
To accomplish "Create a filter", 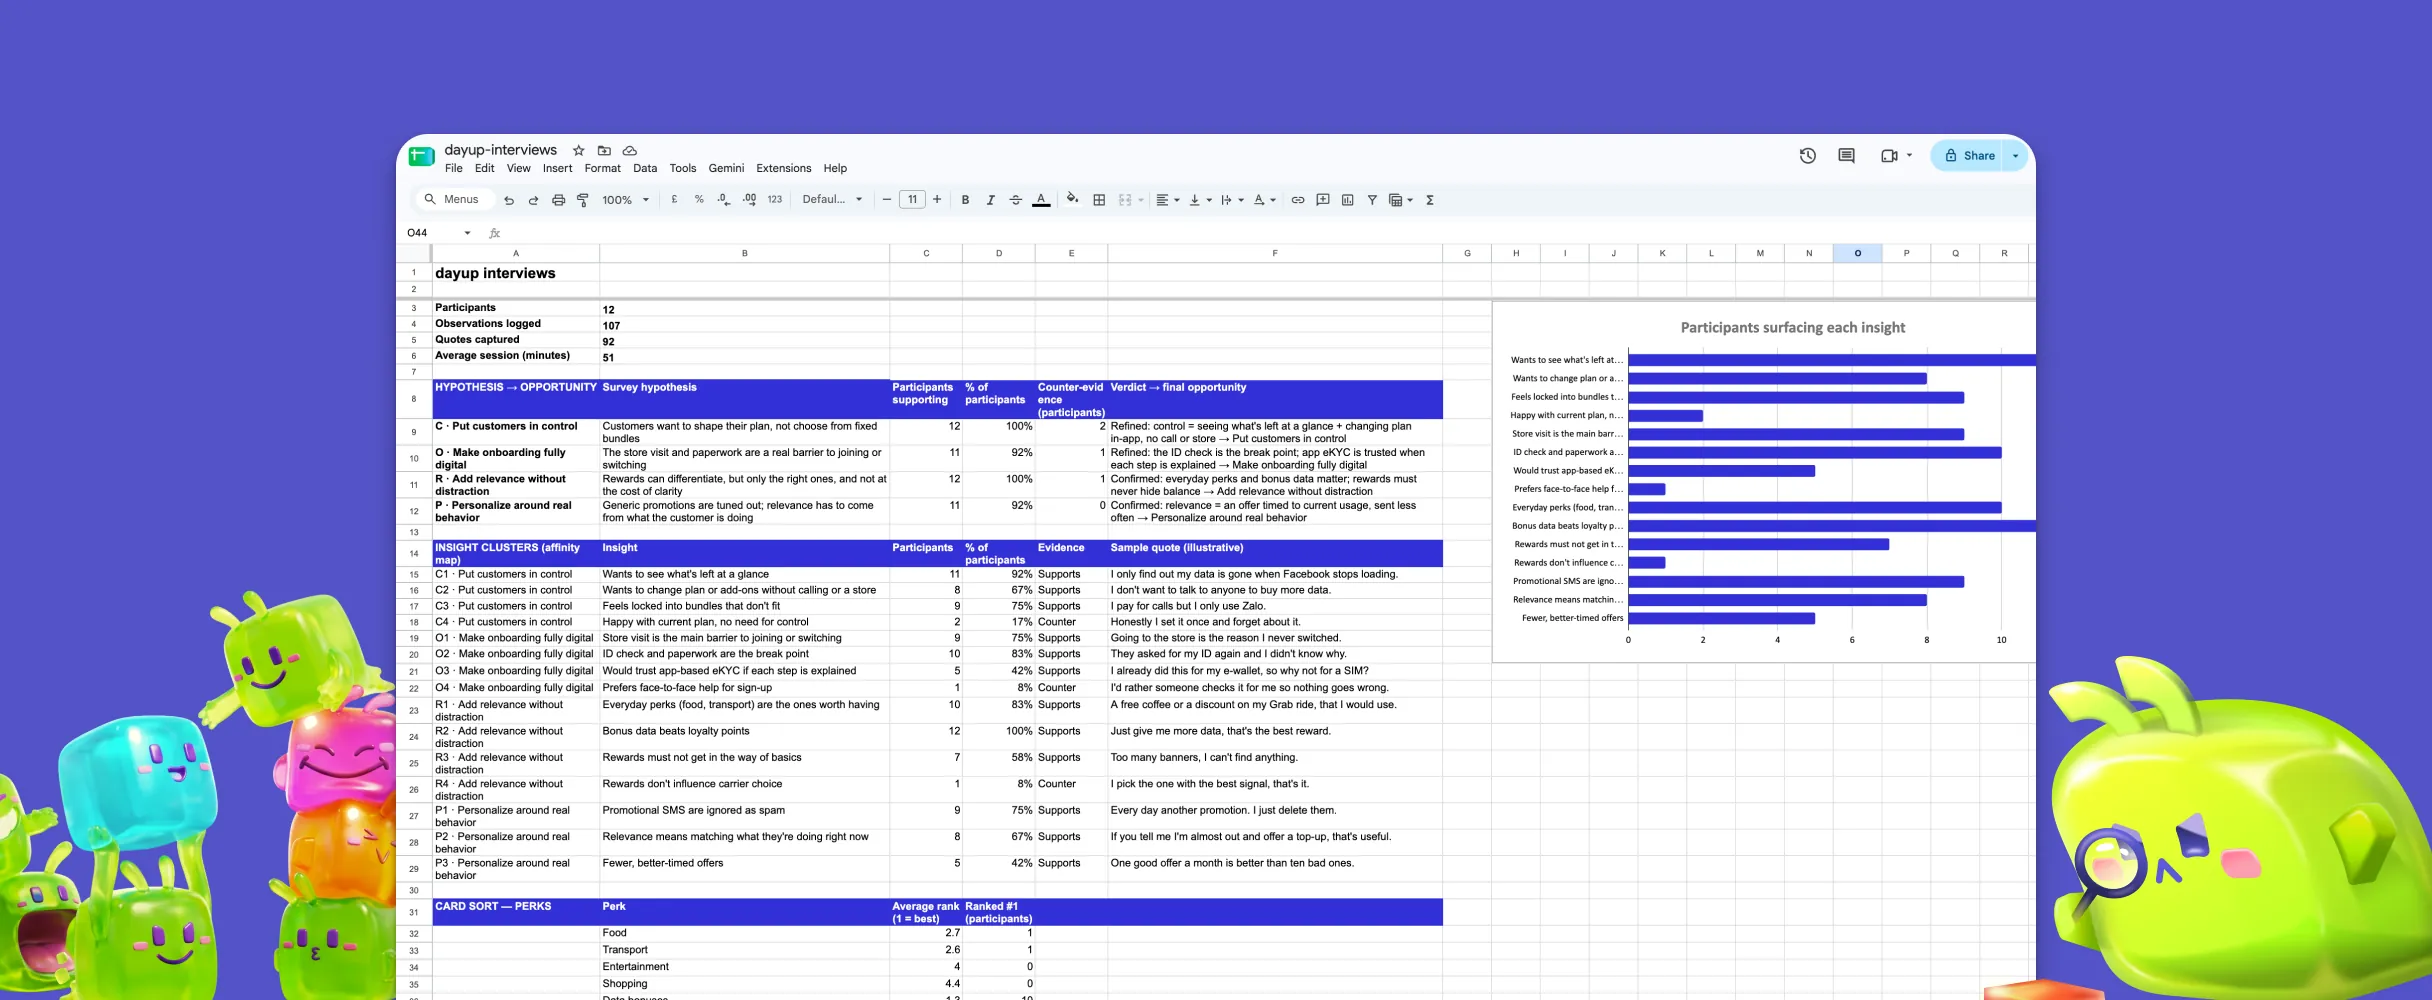I will pyautogui.click(x=1372, y=200).
